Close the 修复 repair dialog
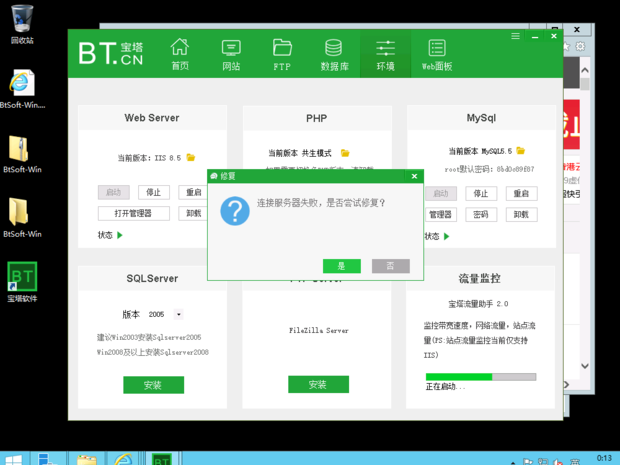 click(414, 176)
